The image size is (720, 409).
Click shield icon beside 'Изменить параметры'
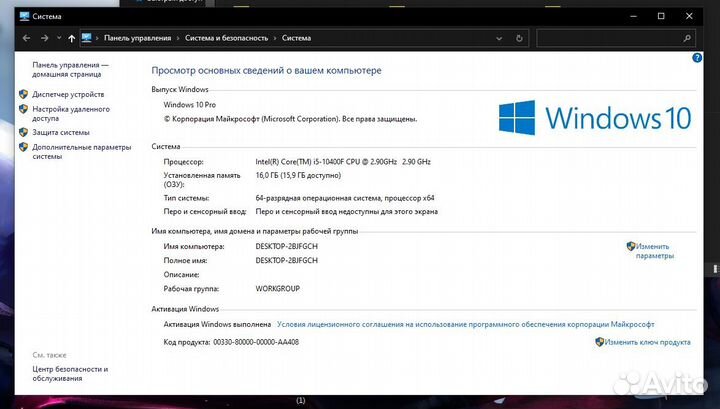[631, 246]
